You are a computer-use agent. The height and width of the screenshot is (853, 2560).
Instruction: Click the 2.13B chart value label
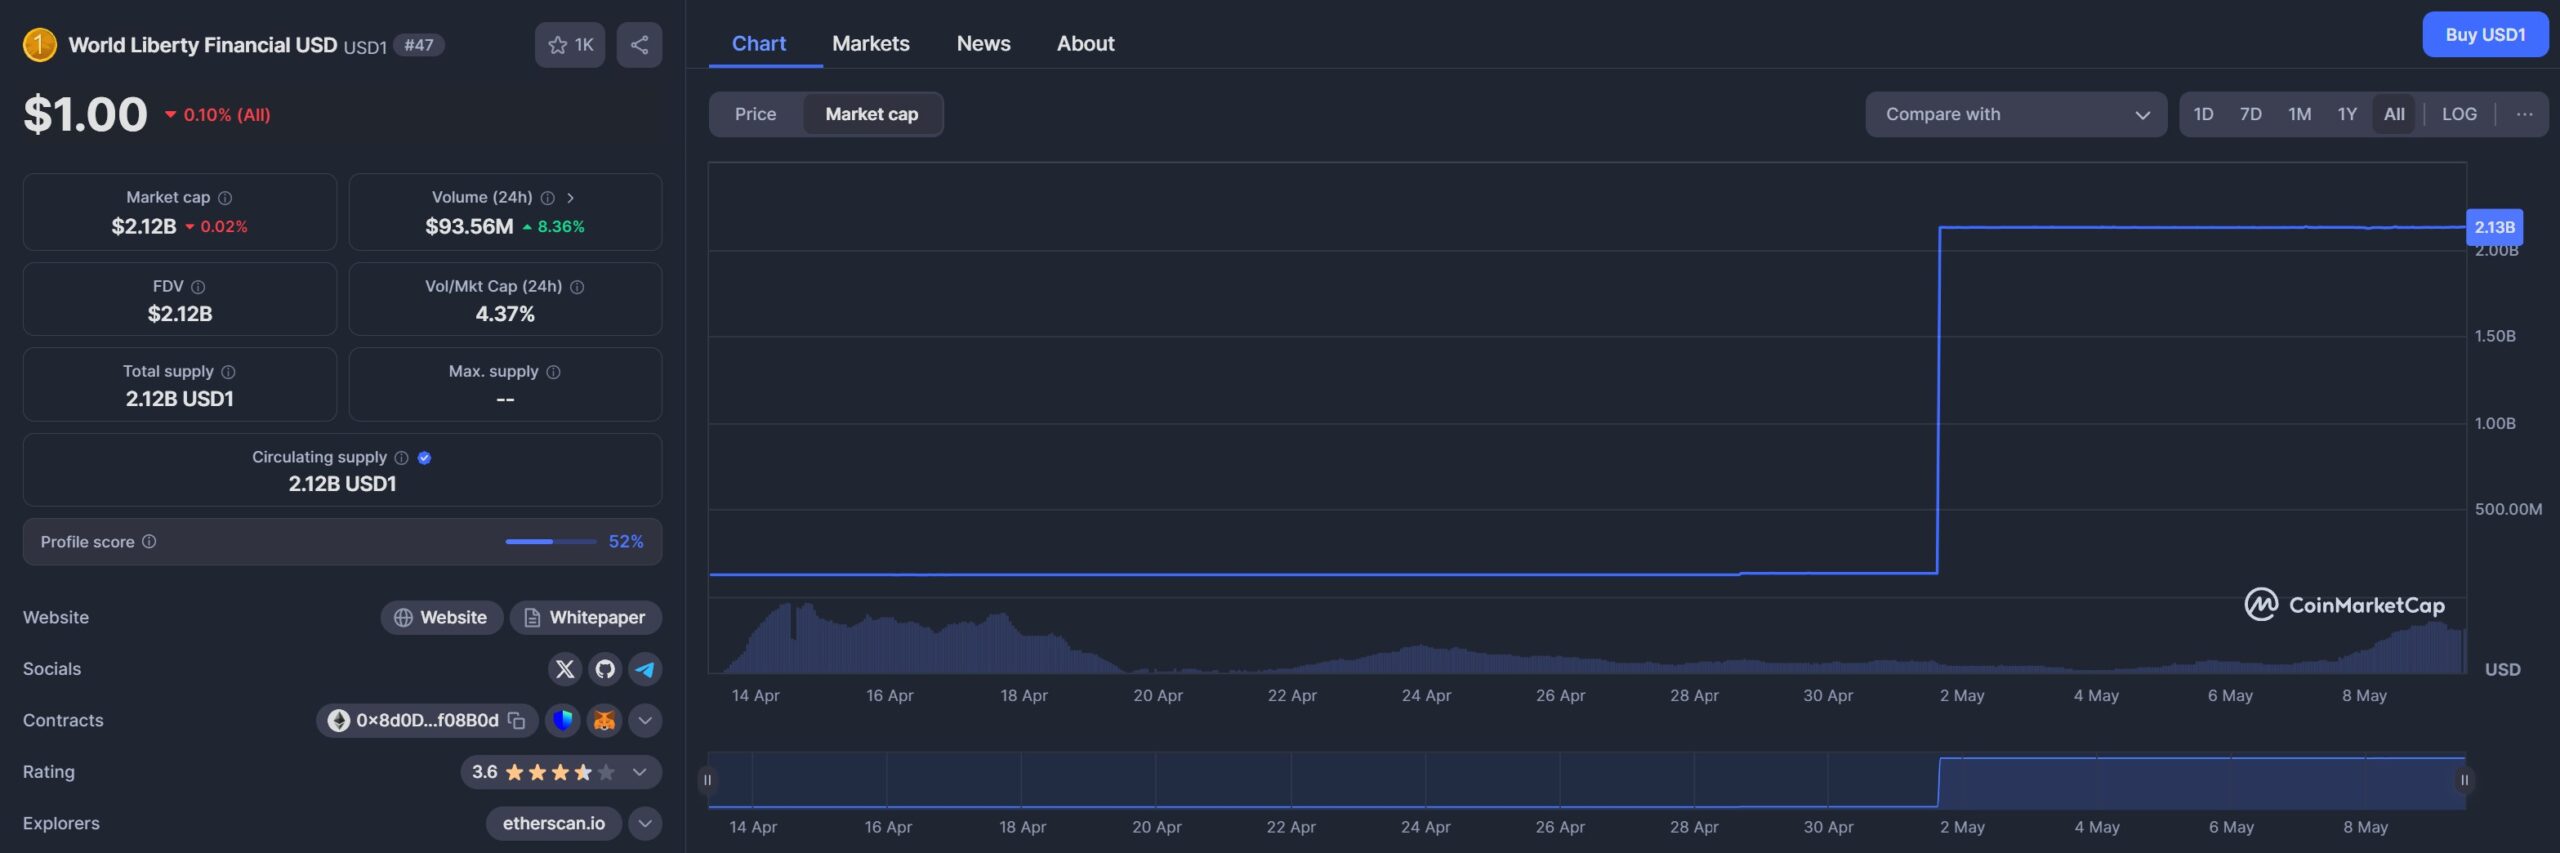point(2494,227)
